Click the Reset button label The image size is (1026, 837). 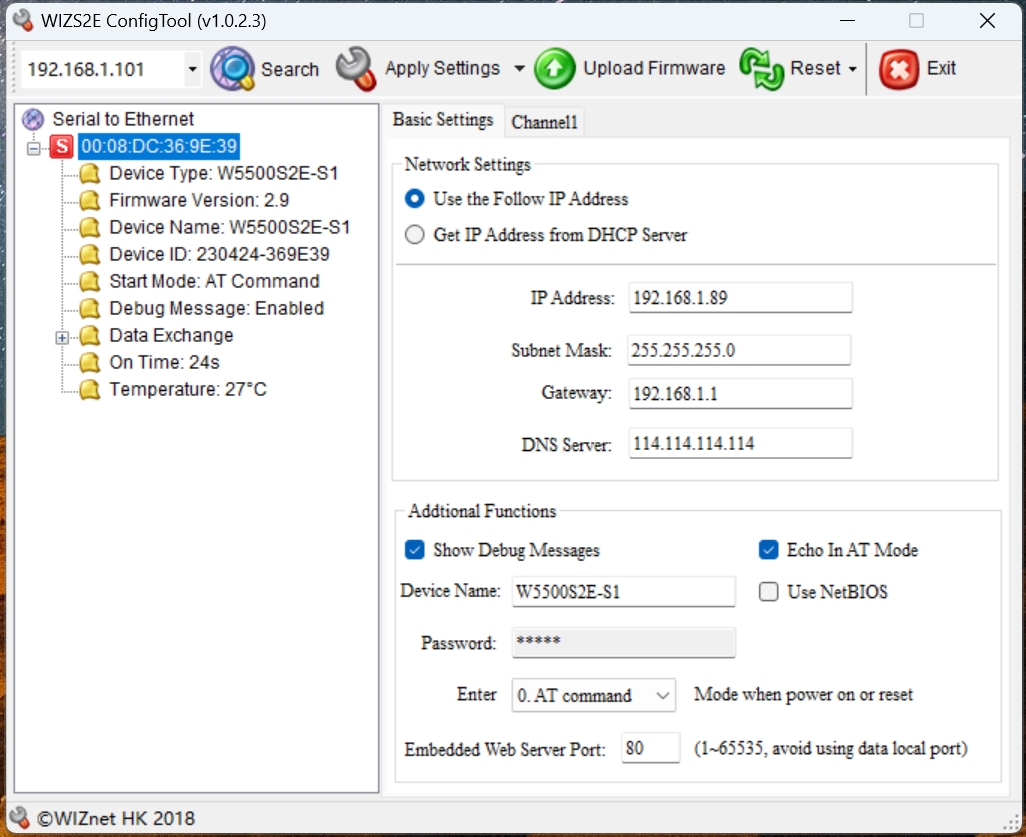click(x=815, y=68)
